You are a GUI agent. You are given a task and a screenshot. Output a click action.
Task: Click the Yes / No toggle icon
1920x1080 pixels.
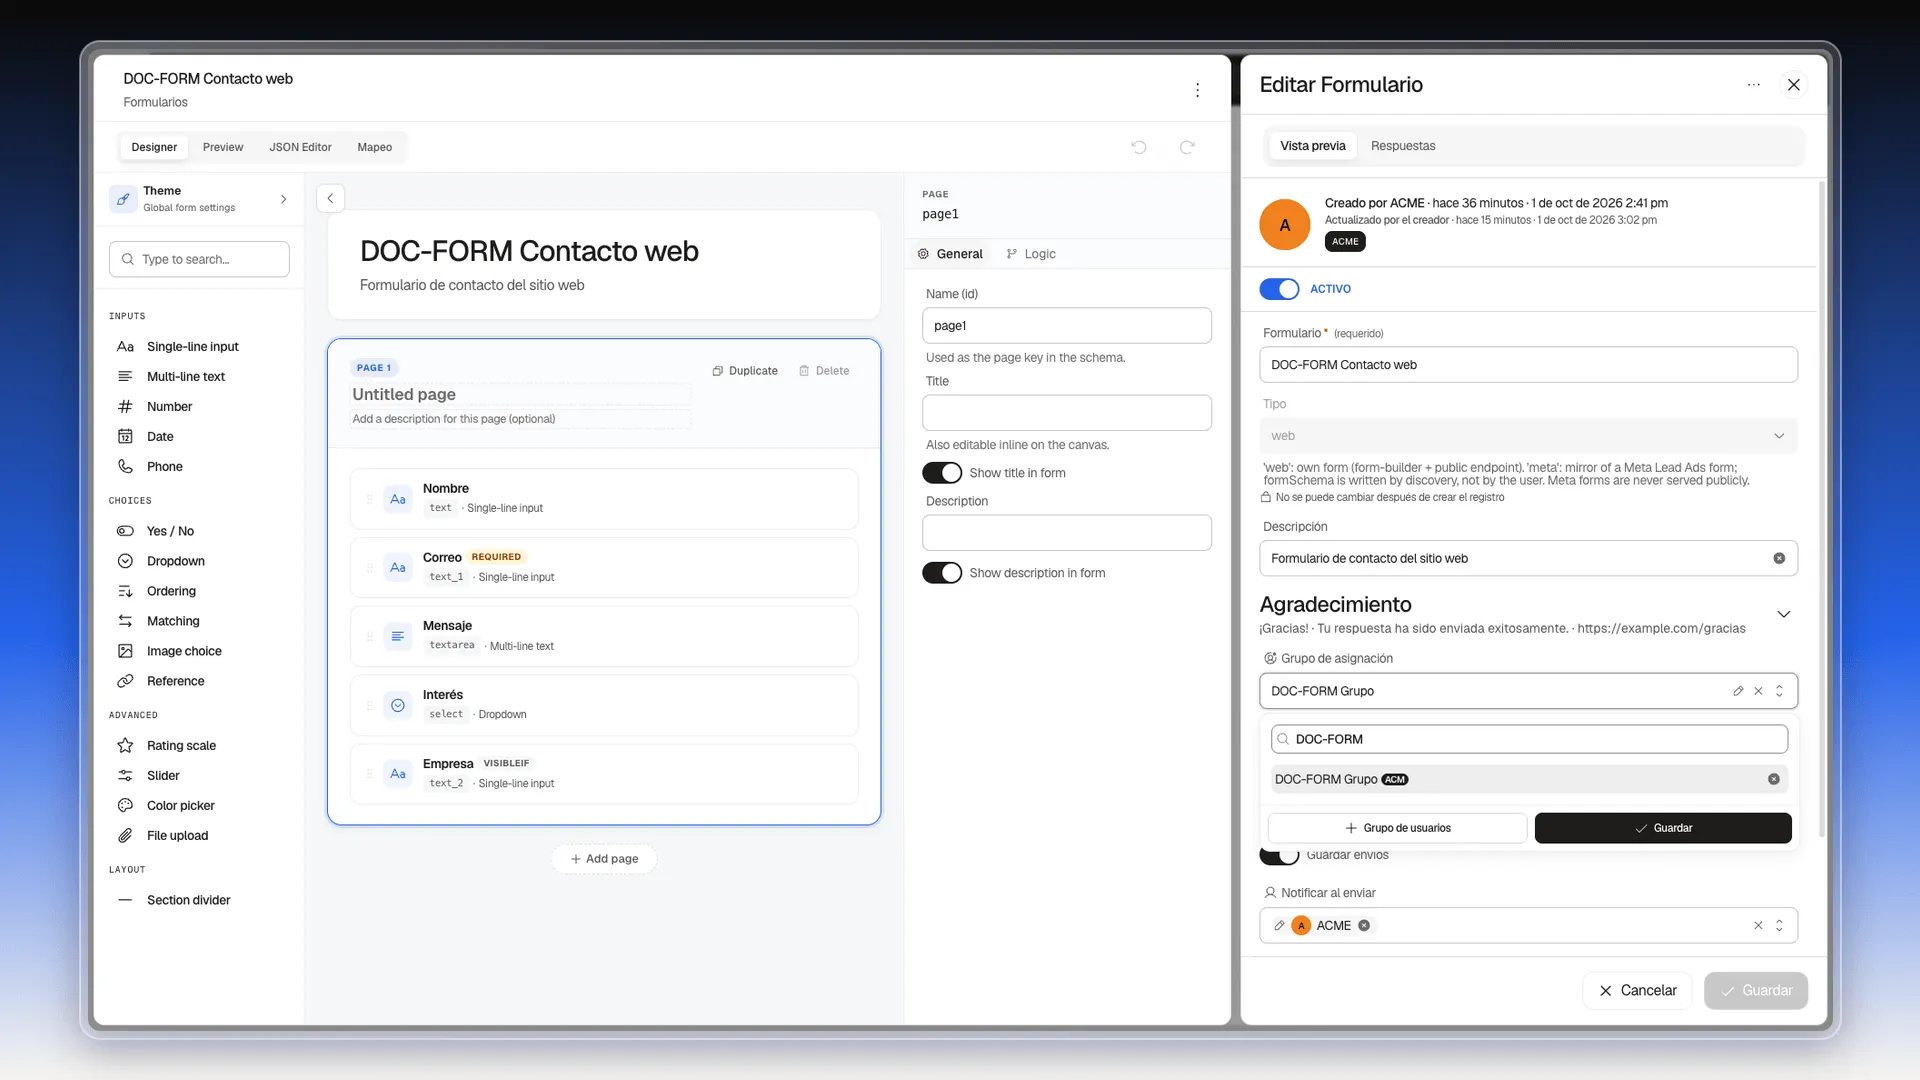[125, 531]
